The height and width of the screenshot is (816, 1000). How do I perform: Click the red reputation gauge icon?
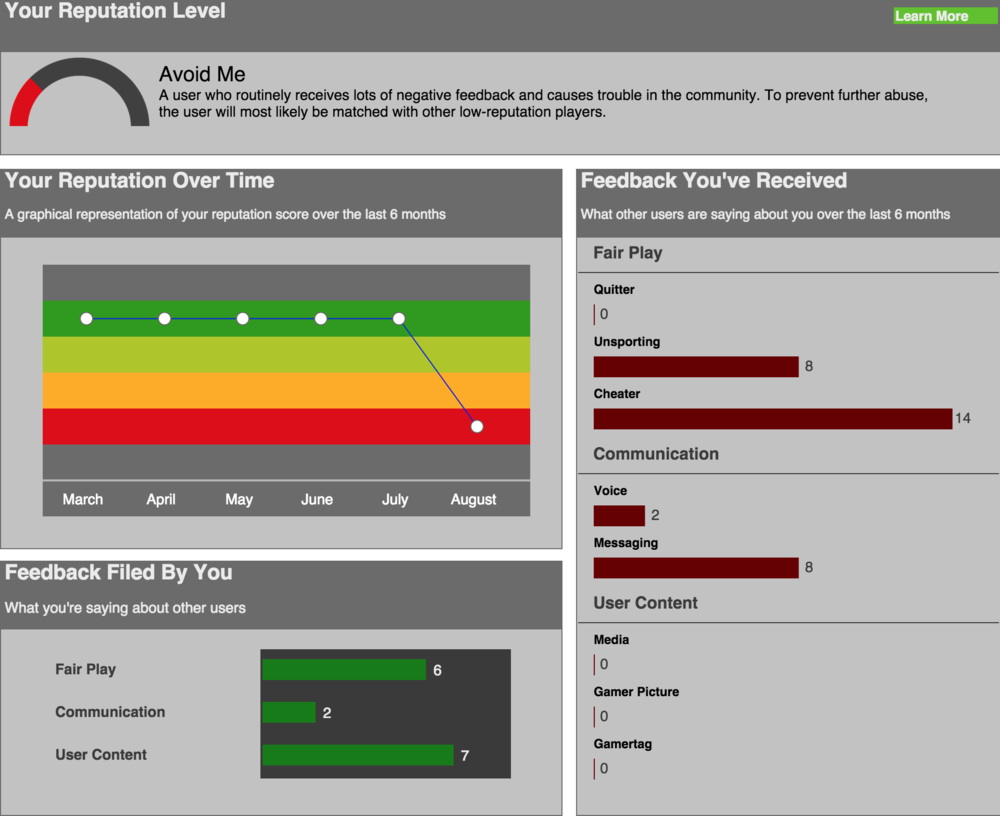(78, 93)
